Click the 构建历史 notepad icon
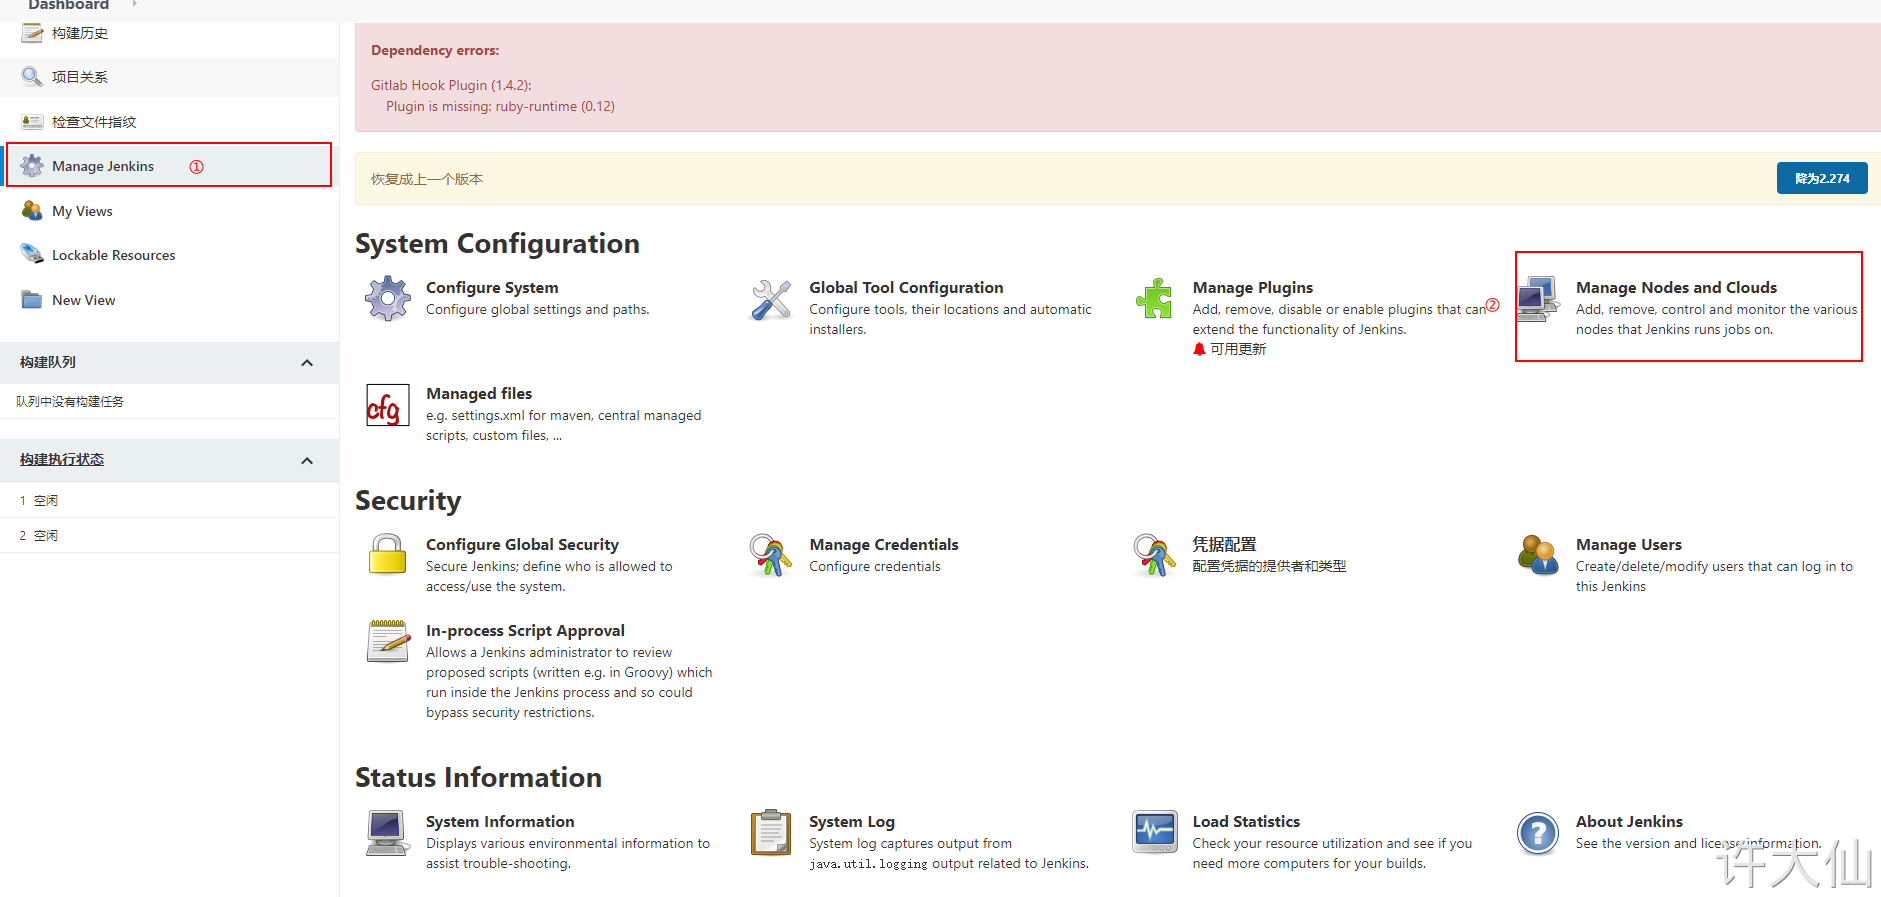 32,33
